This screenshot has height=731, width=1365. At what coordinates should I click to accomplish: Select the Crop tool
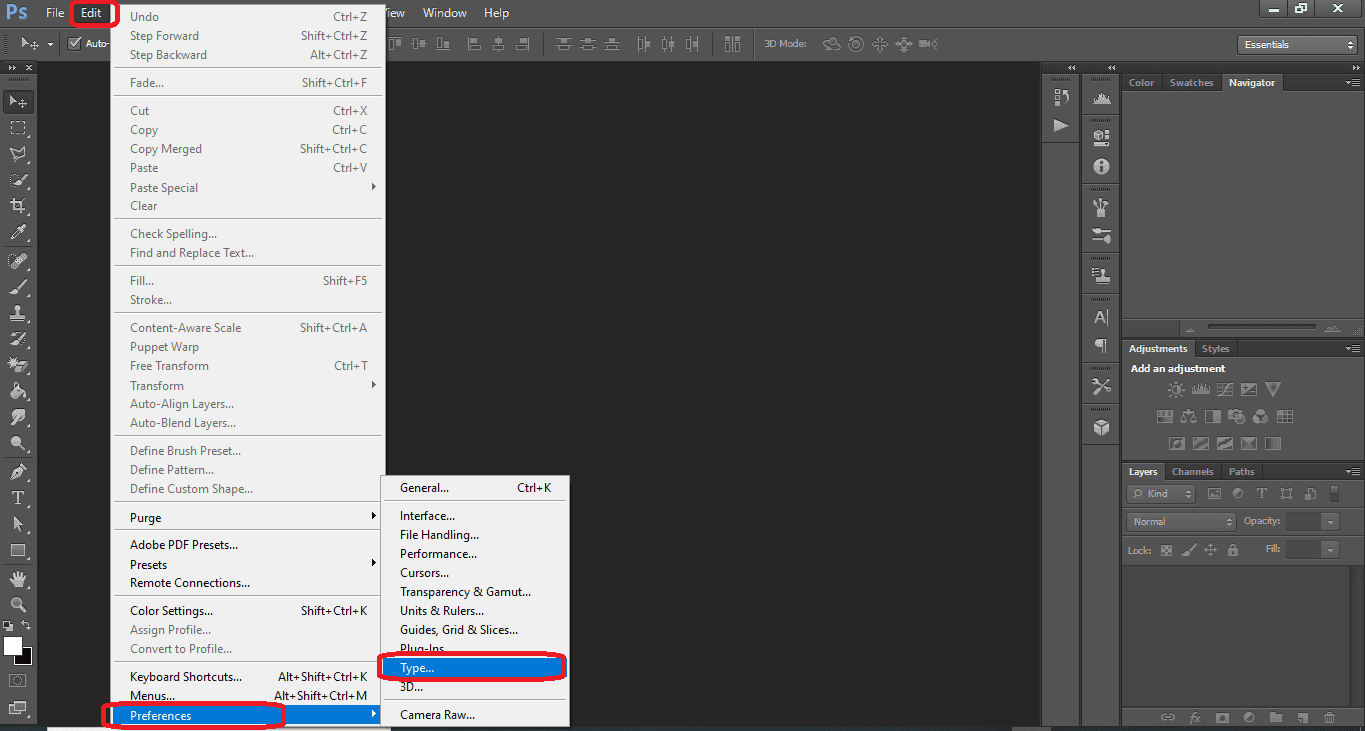18,206
